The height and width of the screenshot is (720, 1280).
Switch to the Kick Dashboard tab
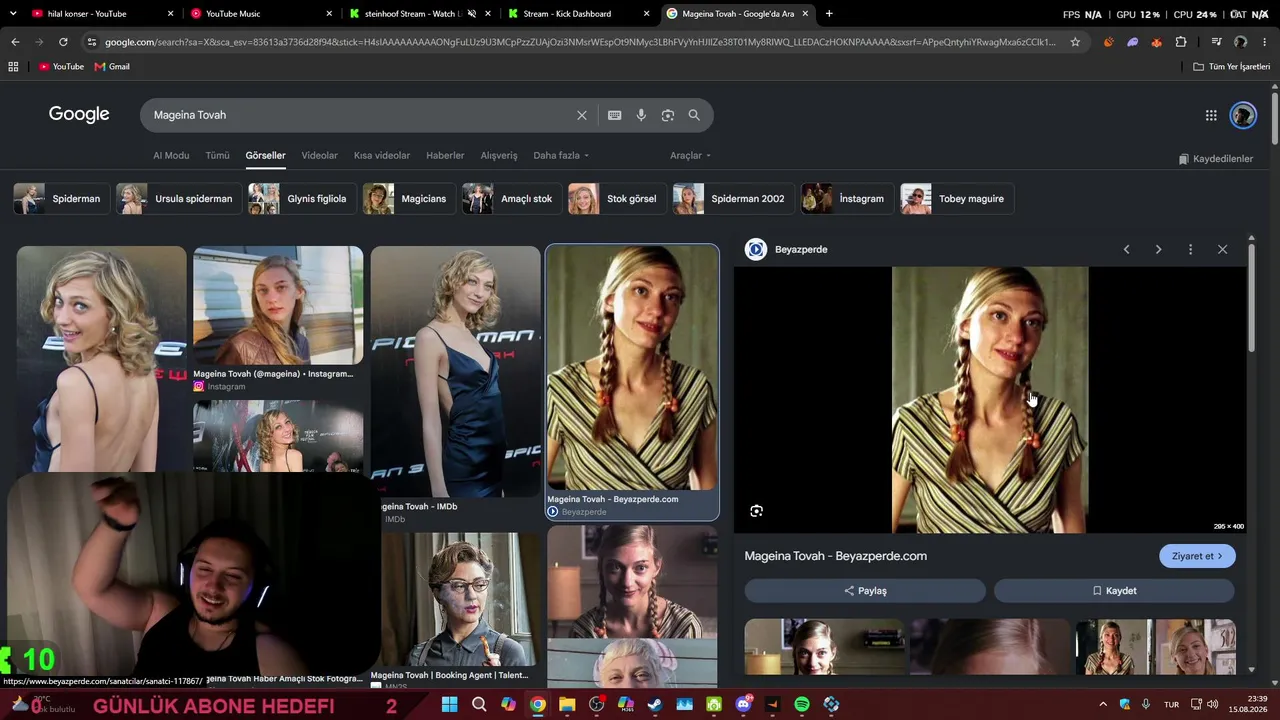coord(578,14)
